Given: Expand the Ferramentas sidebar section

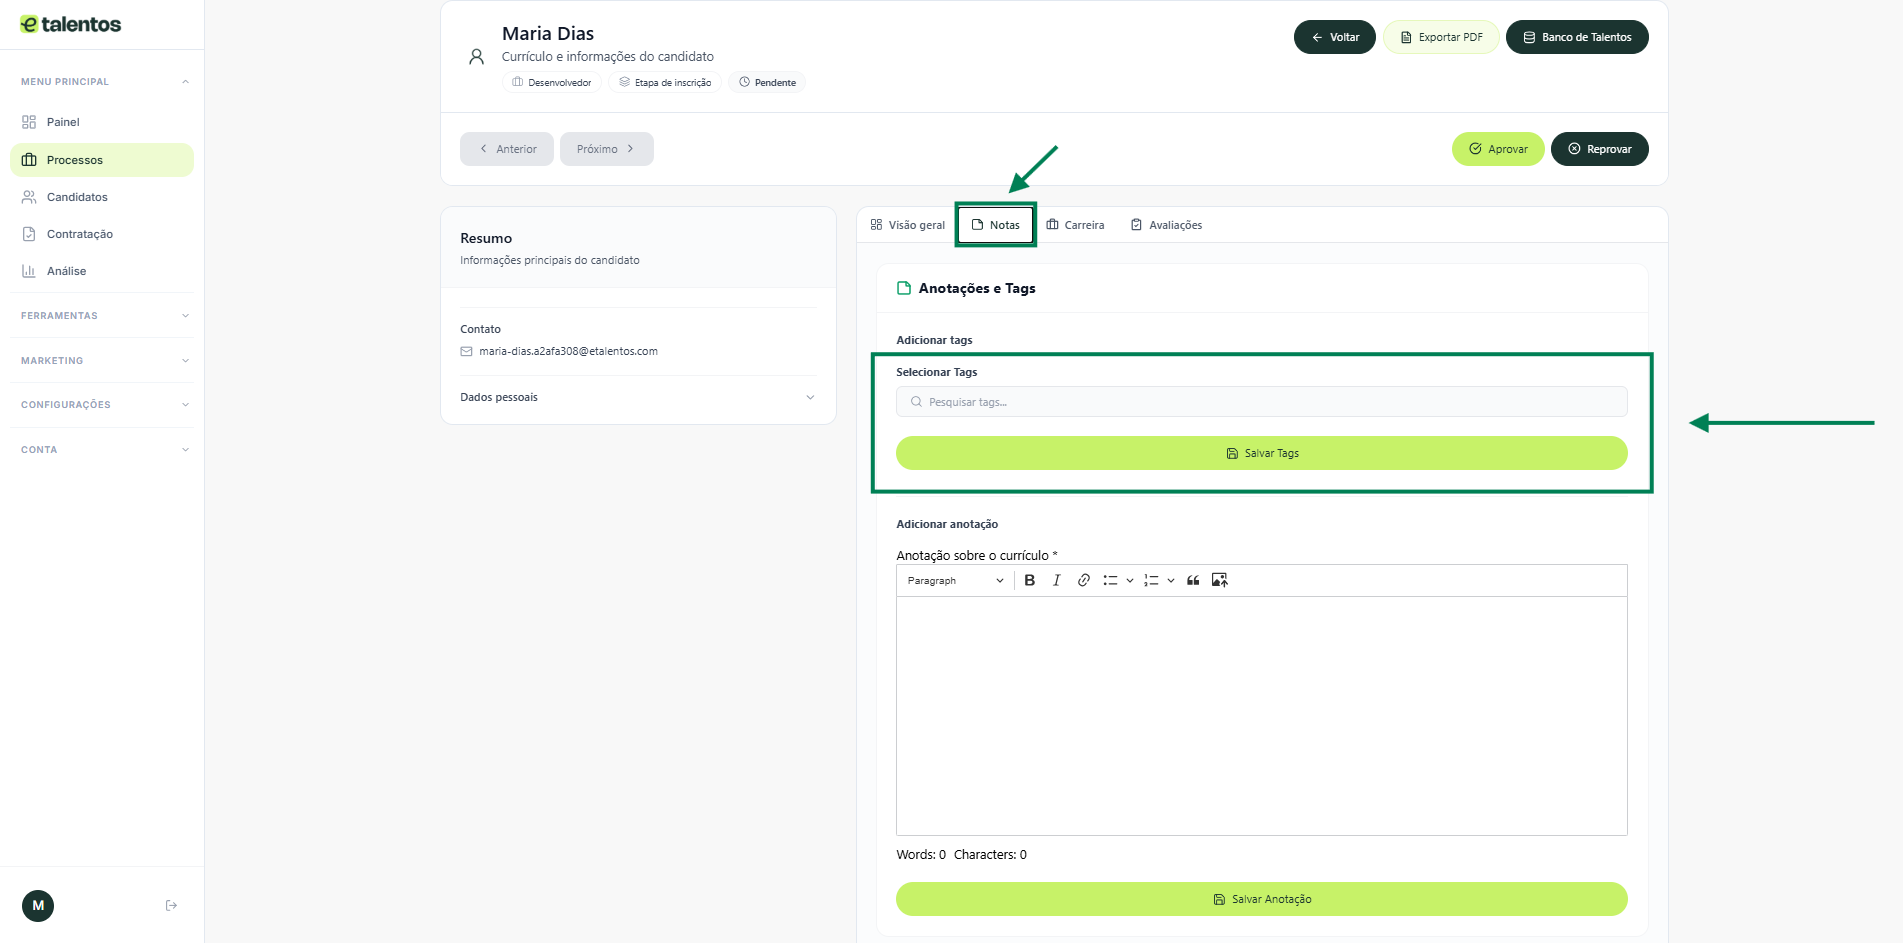Looking at the screenshot, I should [102, 316].
